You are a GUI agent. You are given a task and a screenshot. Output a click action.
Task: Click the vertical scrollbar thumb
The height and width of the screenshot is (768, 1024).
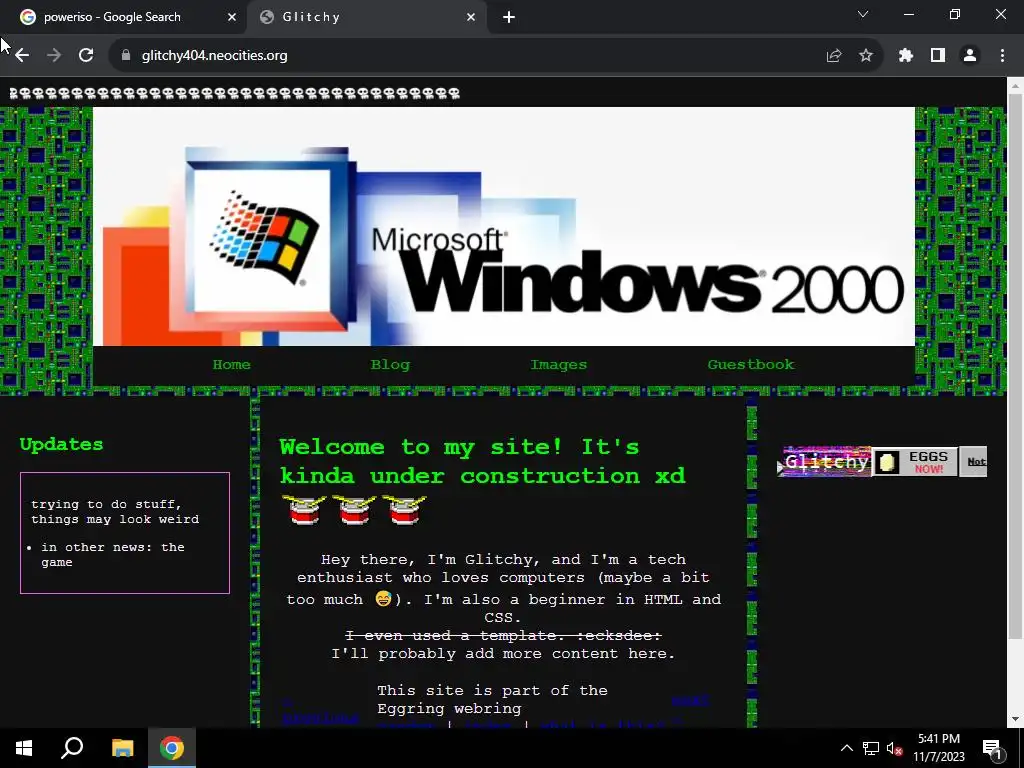[x=1015, y=366]
